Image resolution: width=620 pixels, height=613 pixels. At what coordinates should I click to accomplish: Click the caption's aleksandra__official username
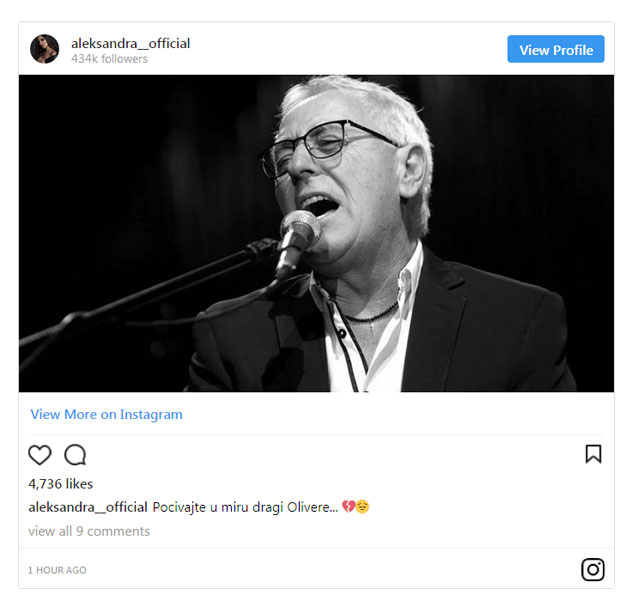(x=88, y=507)
